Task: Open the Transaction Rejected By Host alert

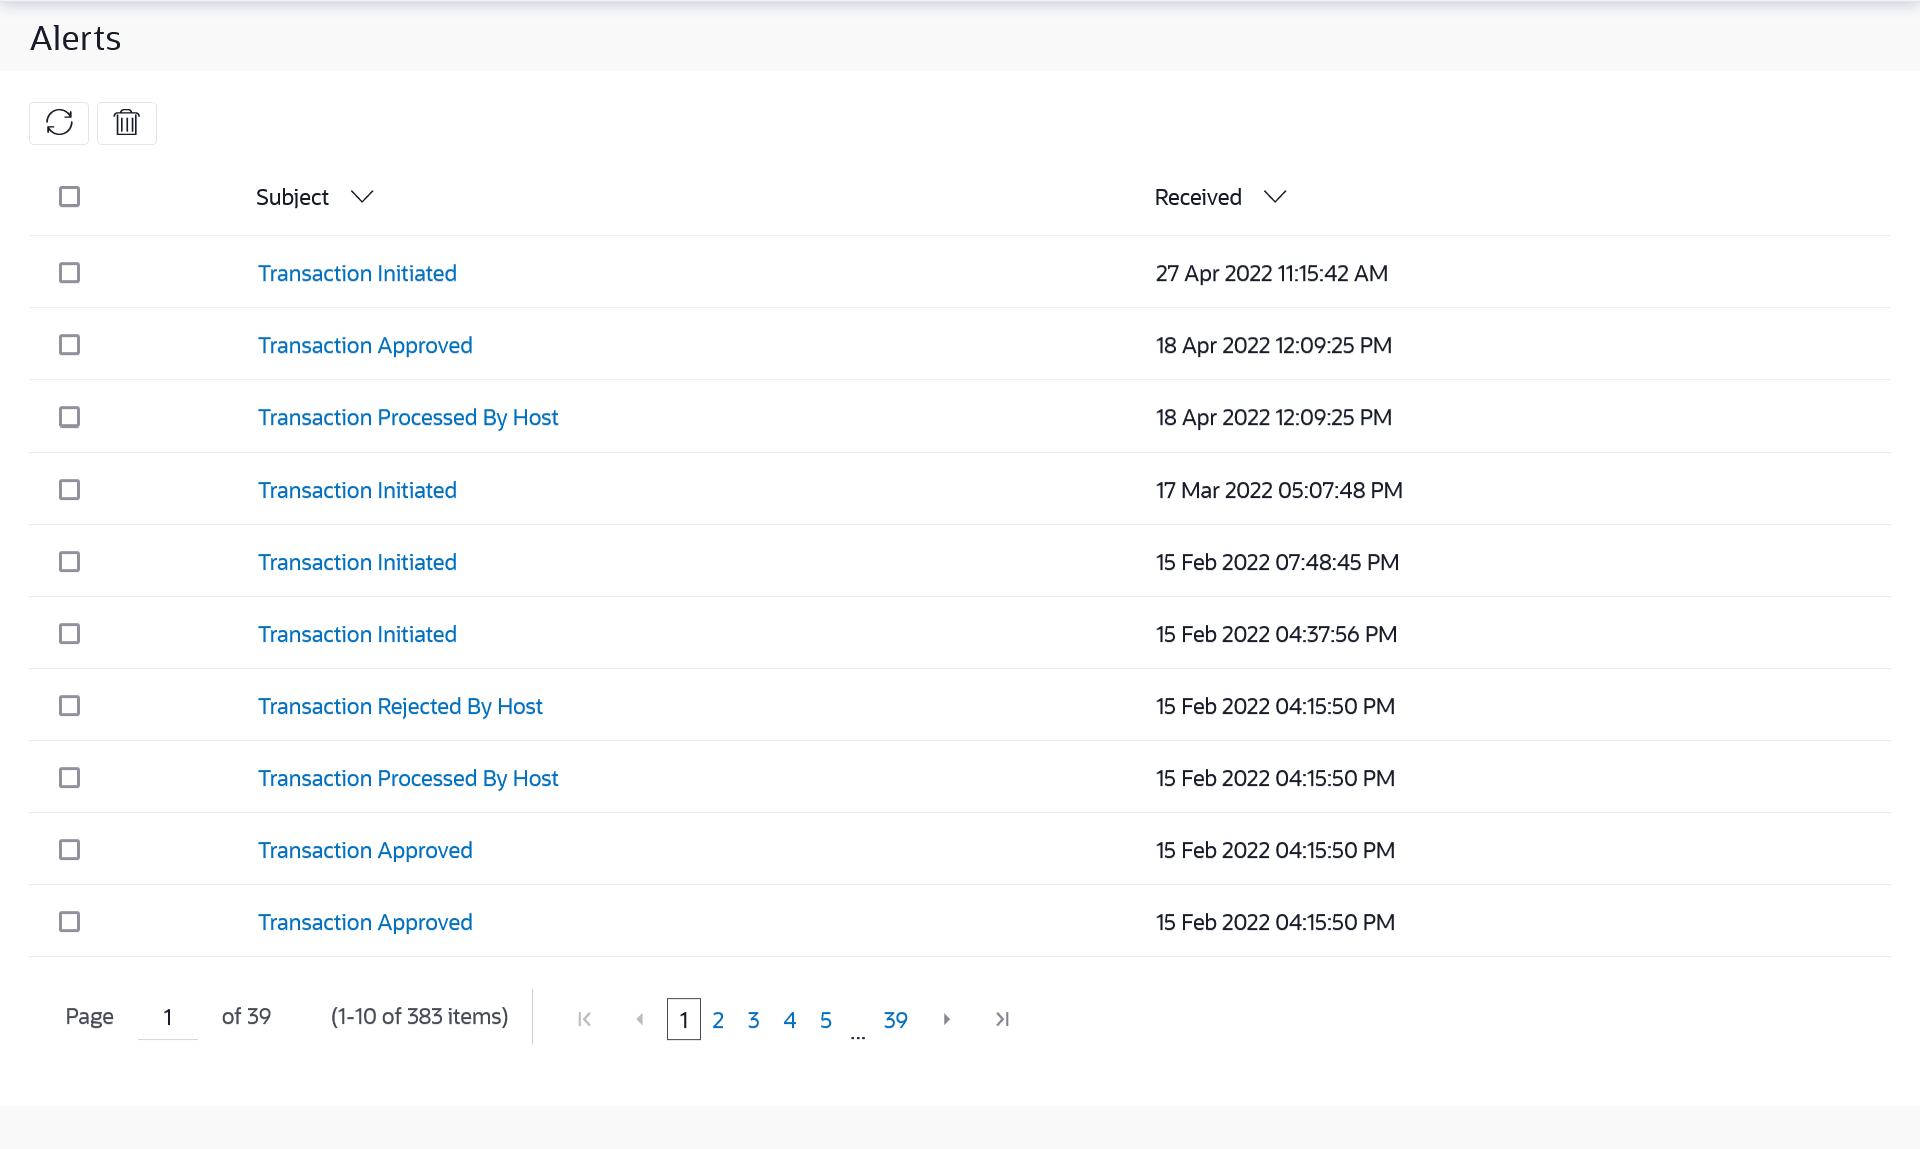Action: tap(400, 706)
